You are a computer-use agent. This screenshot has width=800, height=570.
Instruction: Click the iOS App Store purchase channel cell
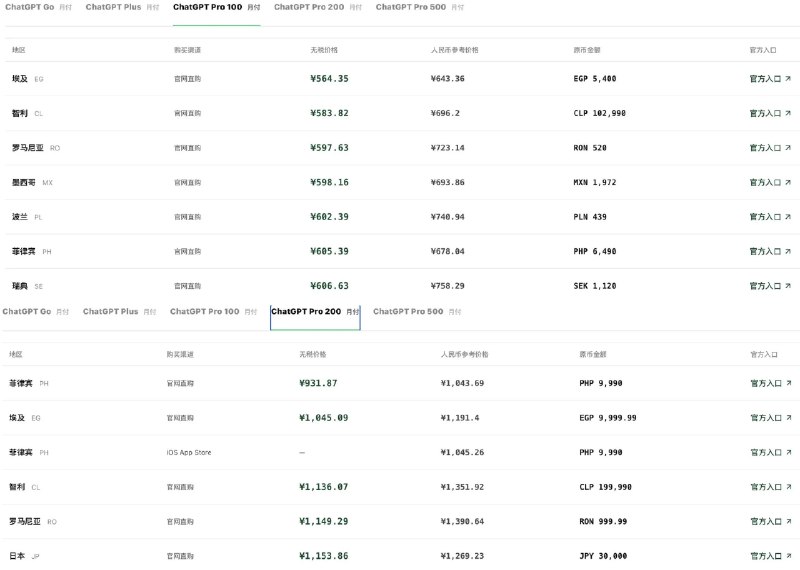coord(189,452)
